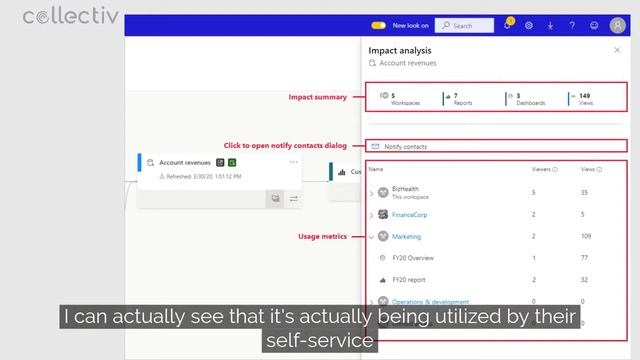Click the Refreshed 3/30/20 timestamp

(x=204, y=176)
